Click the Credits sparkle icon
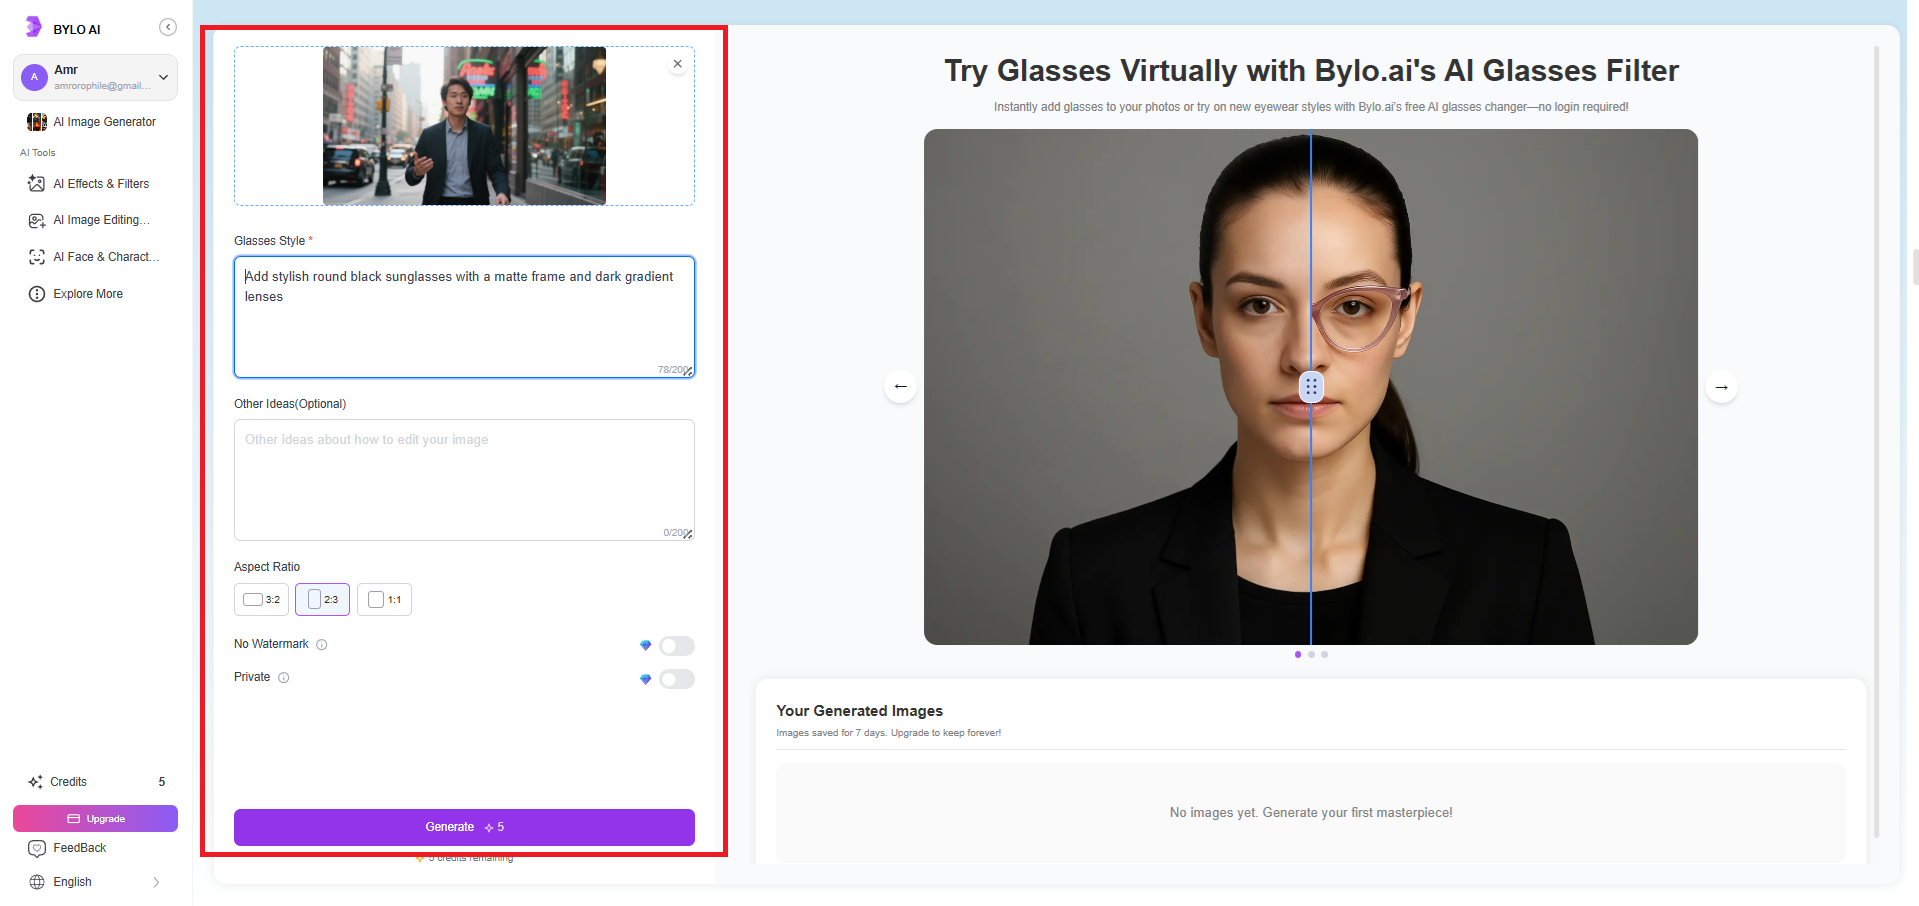The image size is (1919, 906). point(36,782)
